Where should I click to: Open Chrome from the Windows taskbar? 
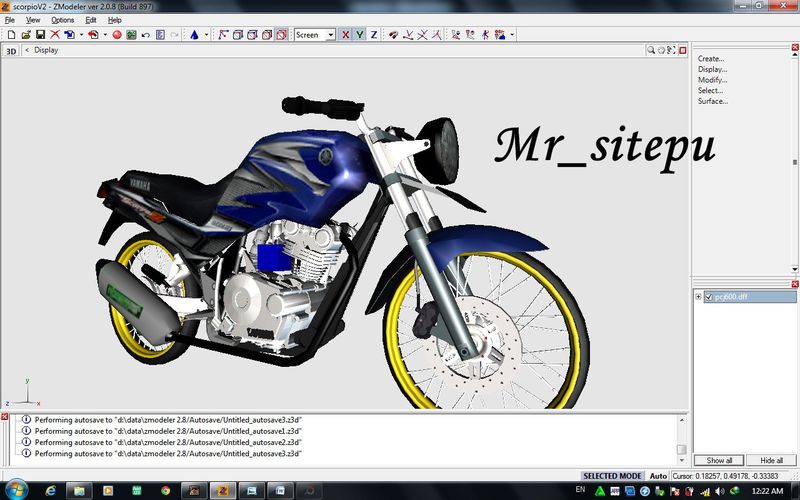[165, 490]
